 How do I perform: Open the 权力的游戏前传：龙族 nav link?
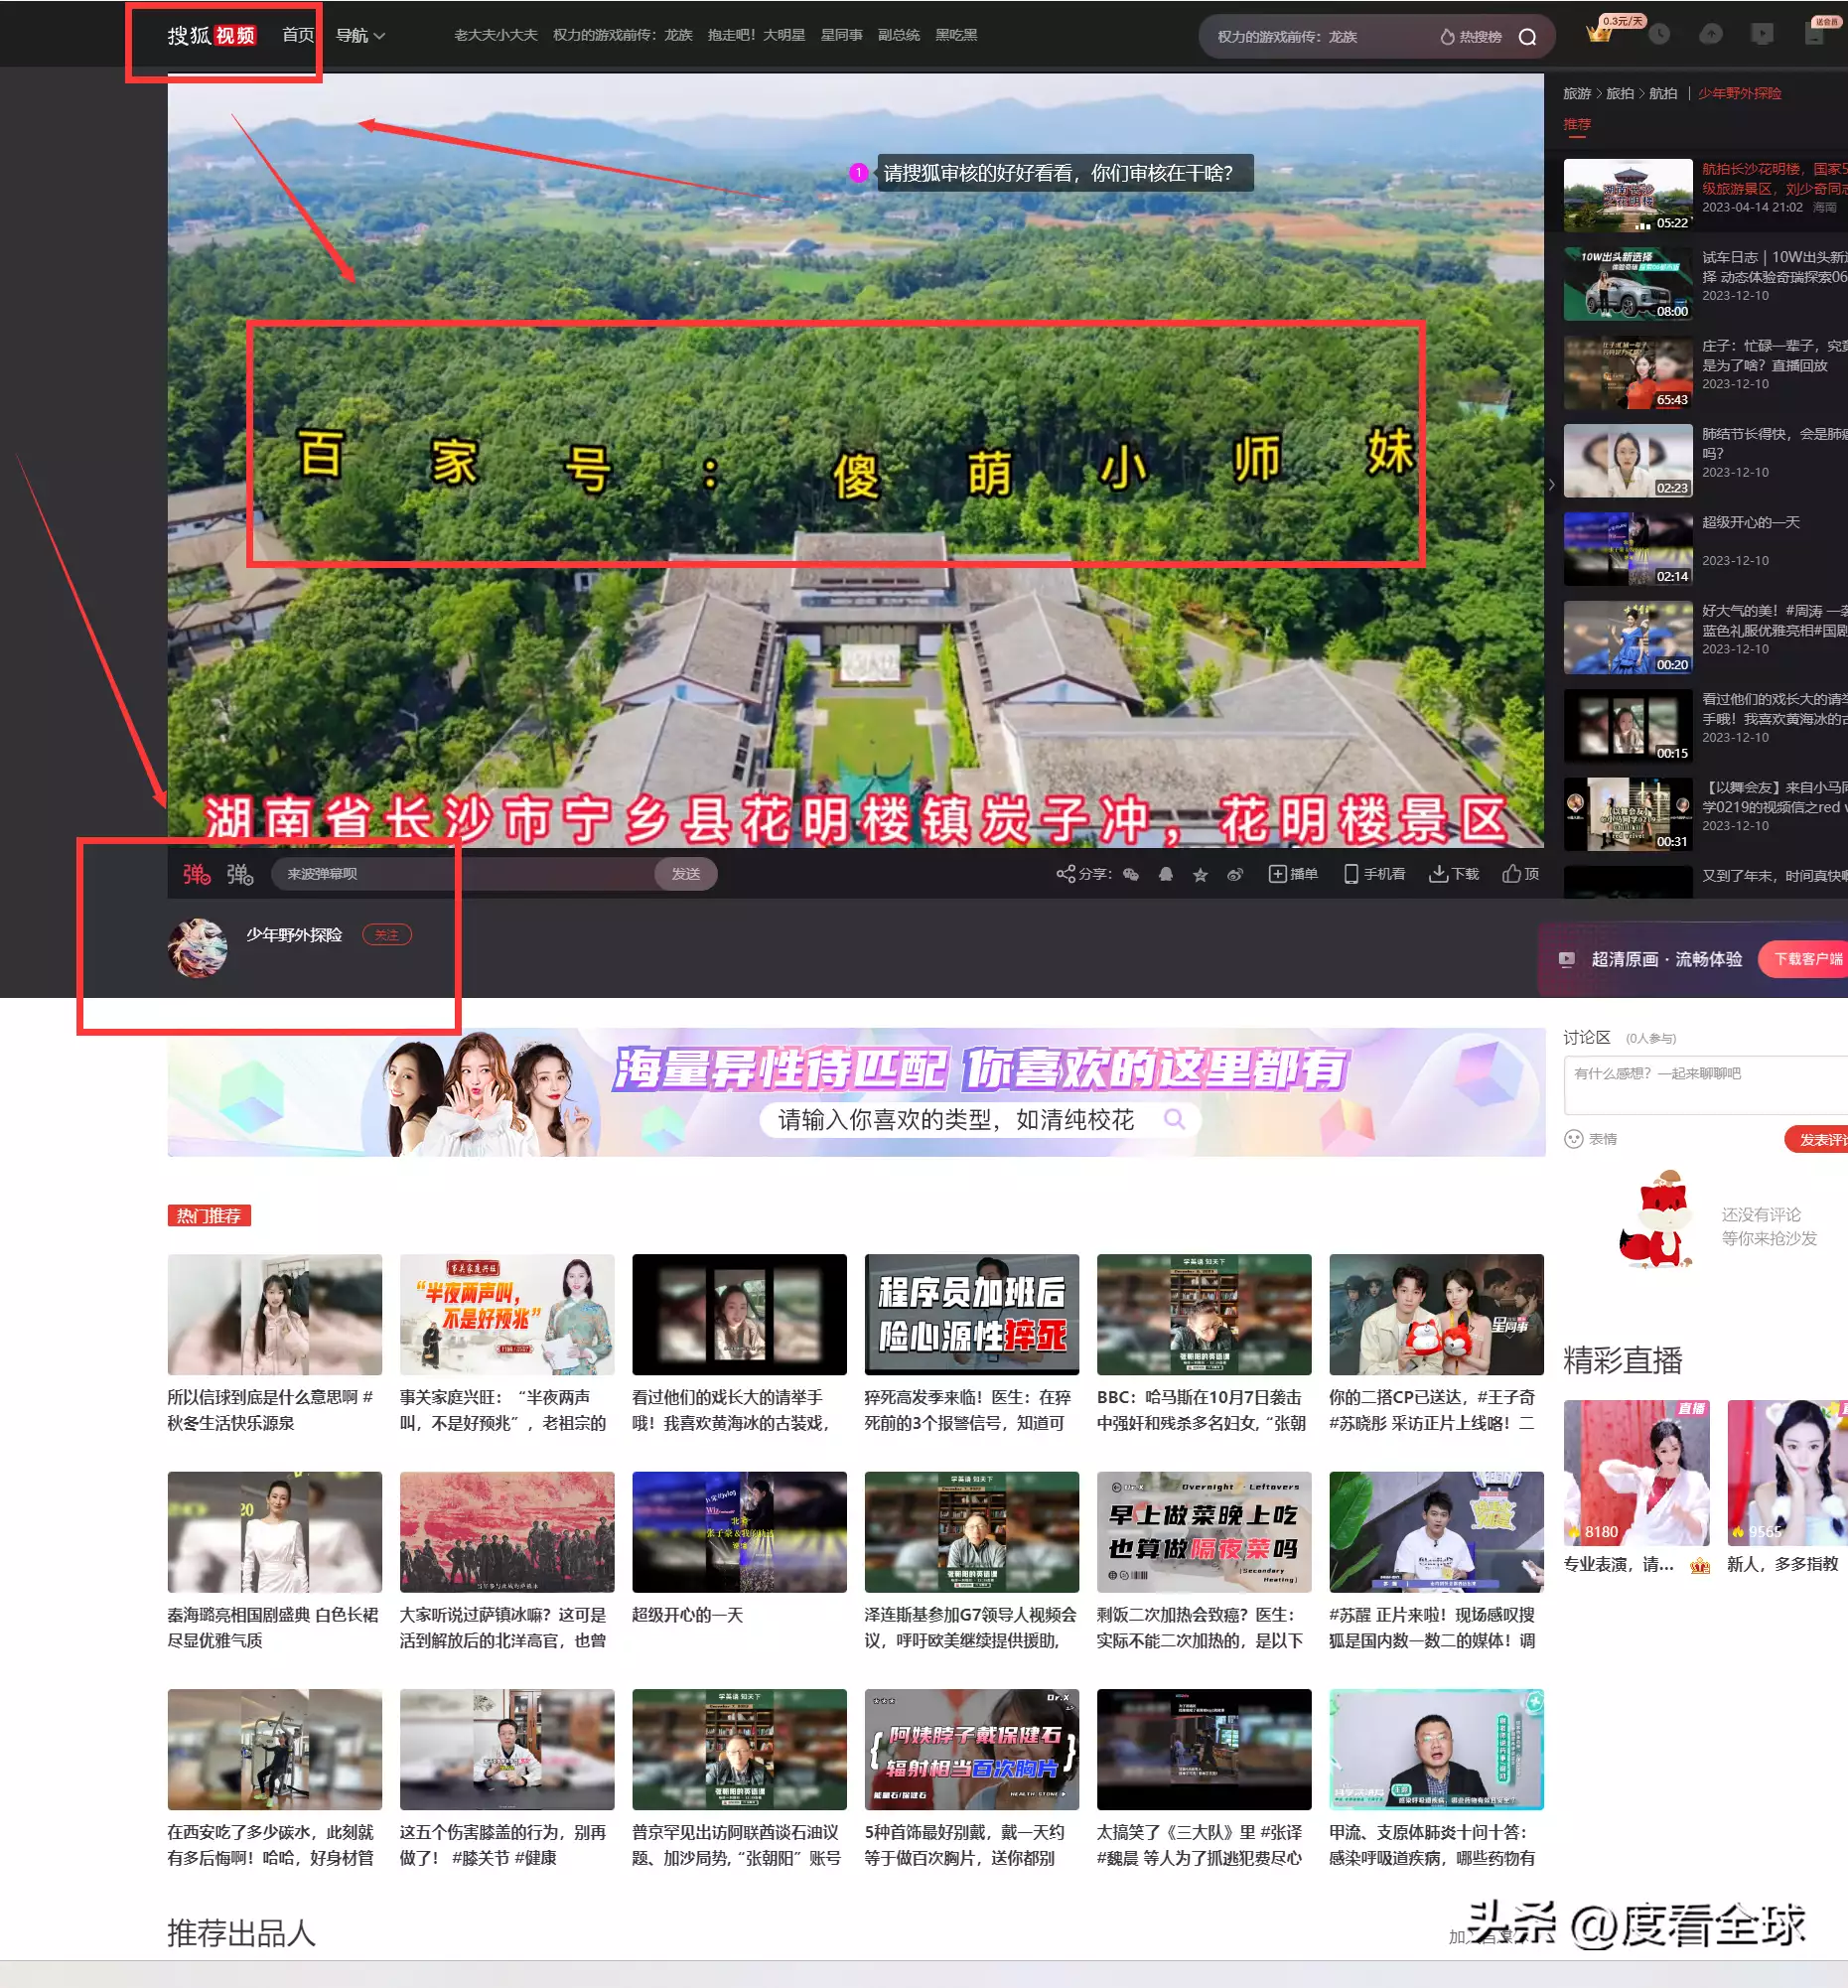(623, 35)
